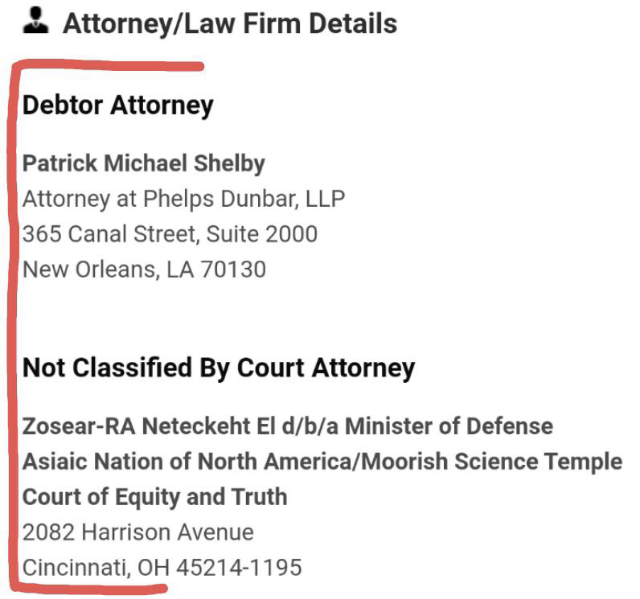Open Patrick Michael Shelby attorney name

pyautogui.click(x=144, y=164)
